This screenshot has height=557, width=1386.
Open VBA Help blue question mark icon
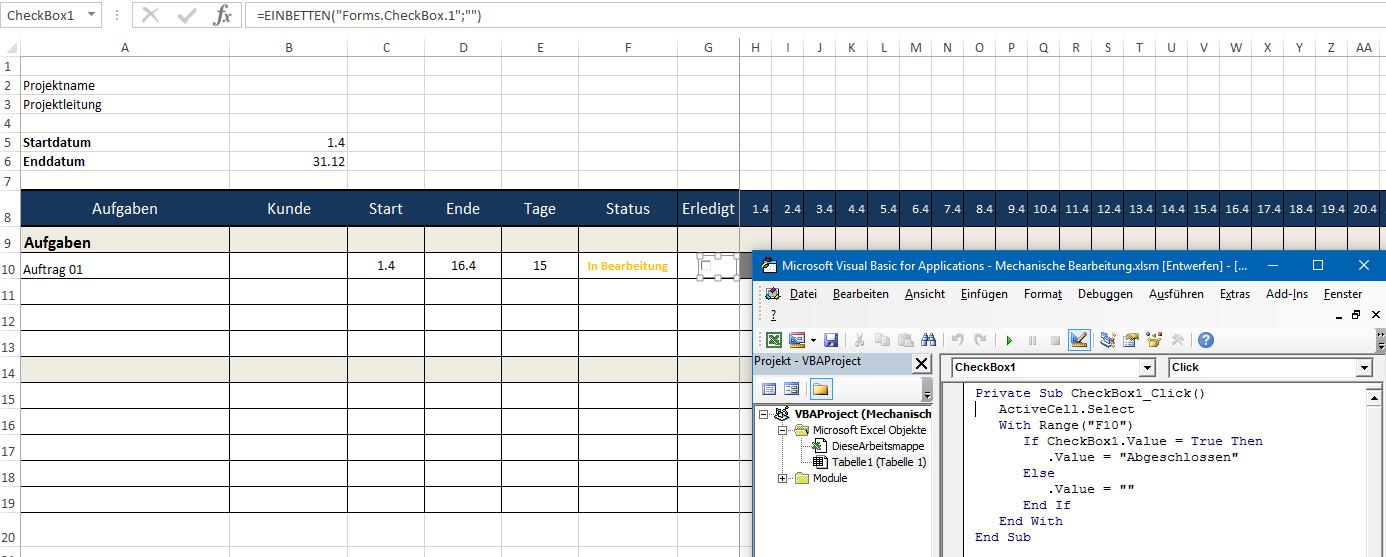[x=1206, y=340]
